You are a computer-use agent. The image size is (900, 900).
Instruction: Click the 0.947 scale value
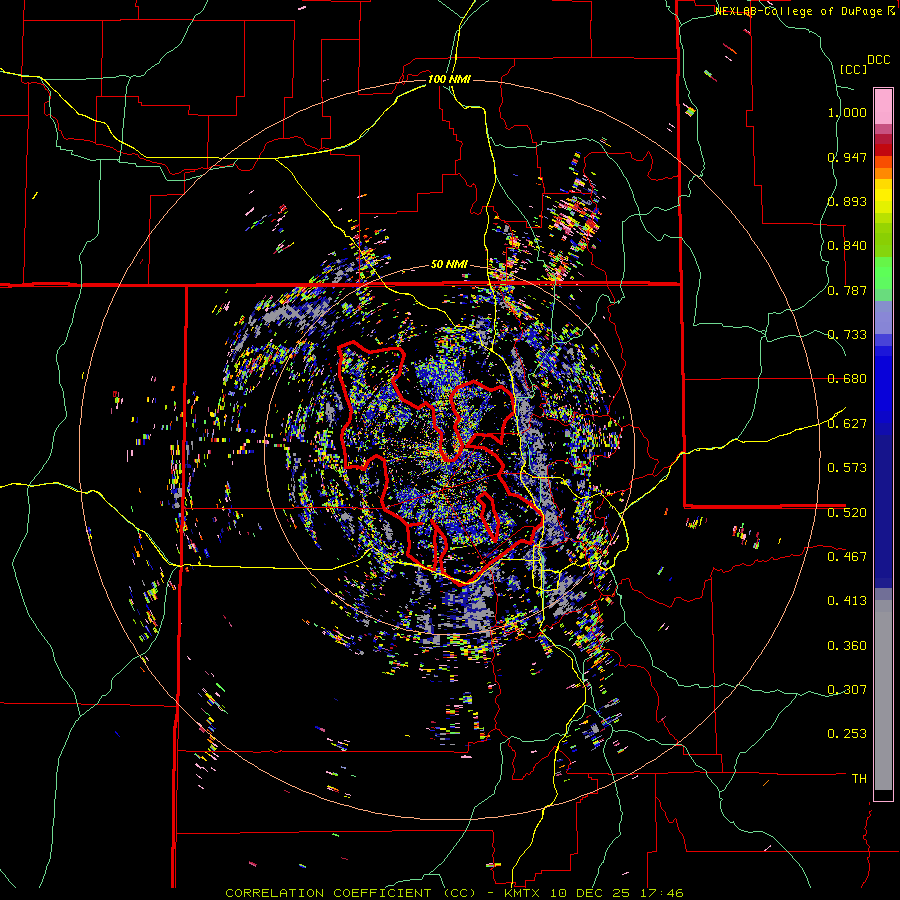[847, 157]
